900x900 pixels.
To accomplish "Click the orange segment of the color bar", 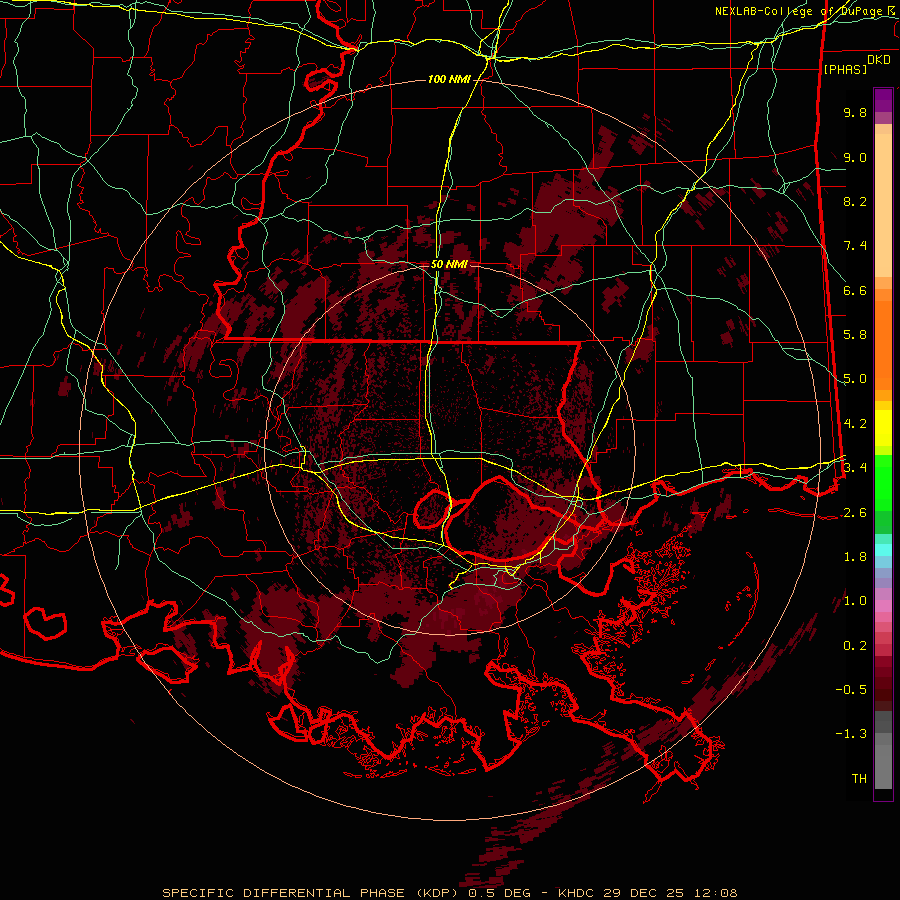I will (883, 344).
